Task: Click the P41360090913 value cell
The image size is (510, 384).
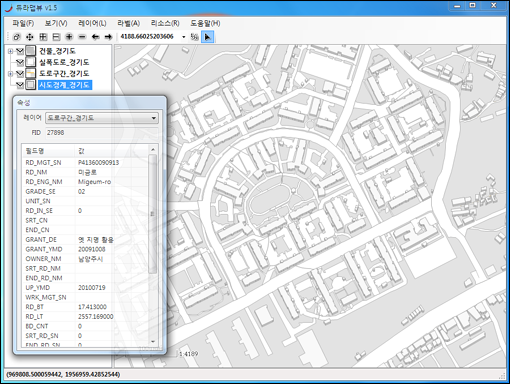Action: point(98,163)
